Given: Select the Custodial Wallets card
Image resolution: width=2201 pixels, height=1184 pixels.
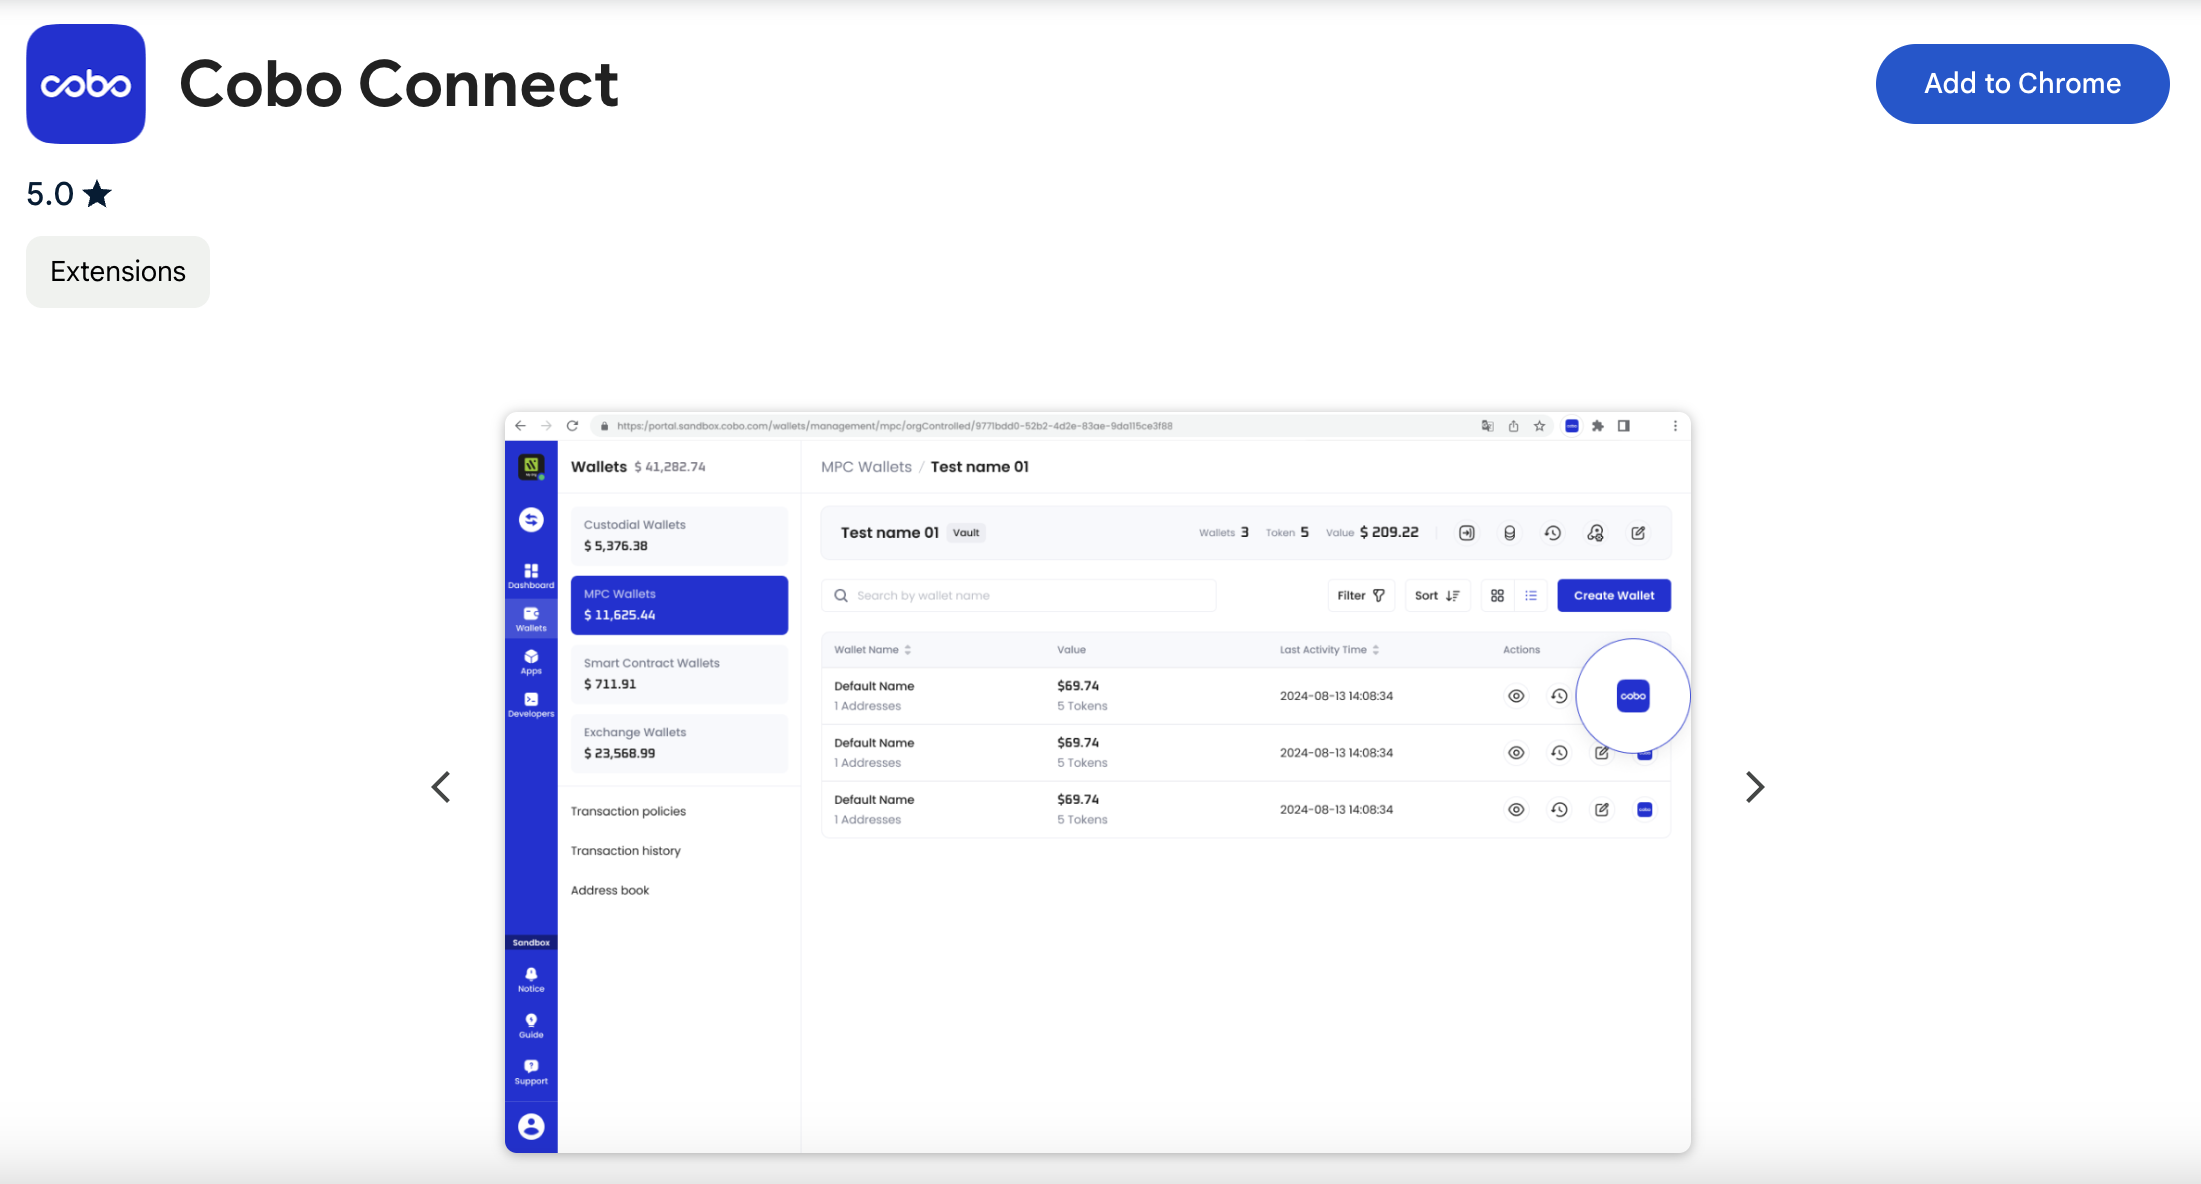Looking at the screenshot, I should tap(679, 536).
